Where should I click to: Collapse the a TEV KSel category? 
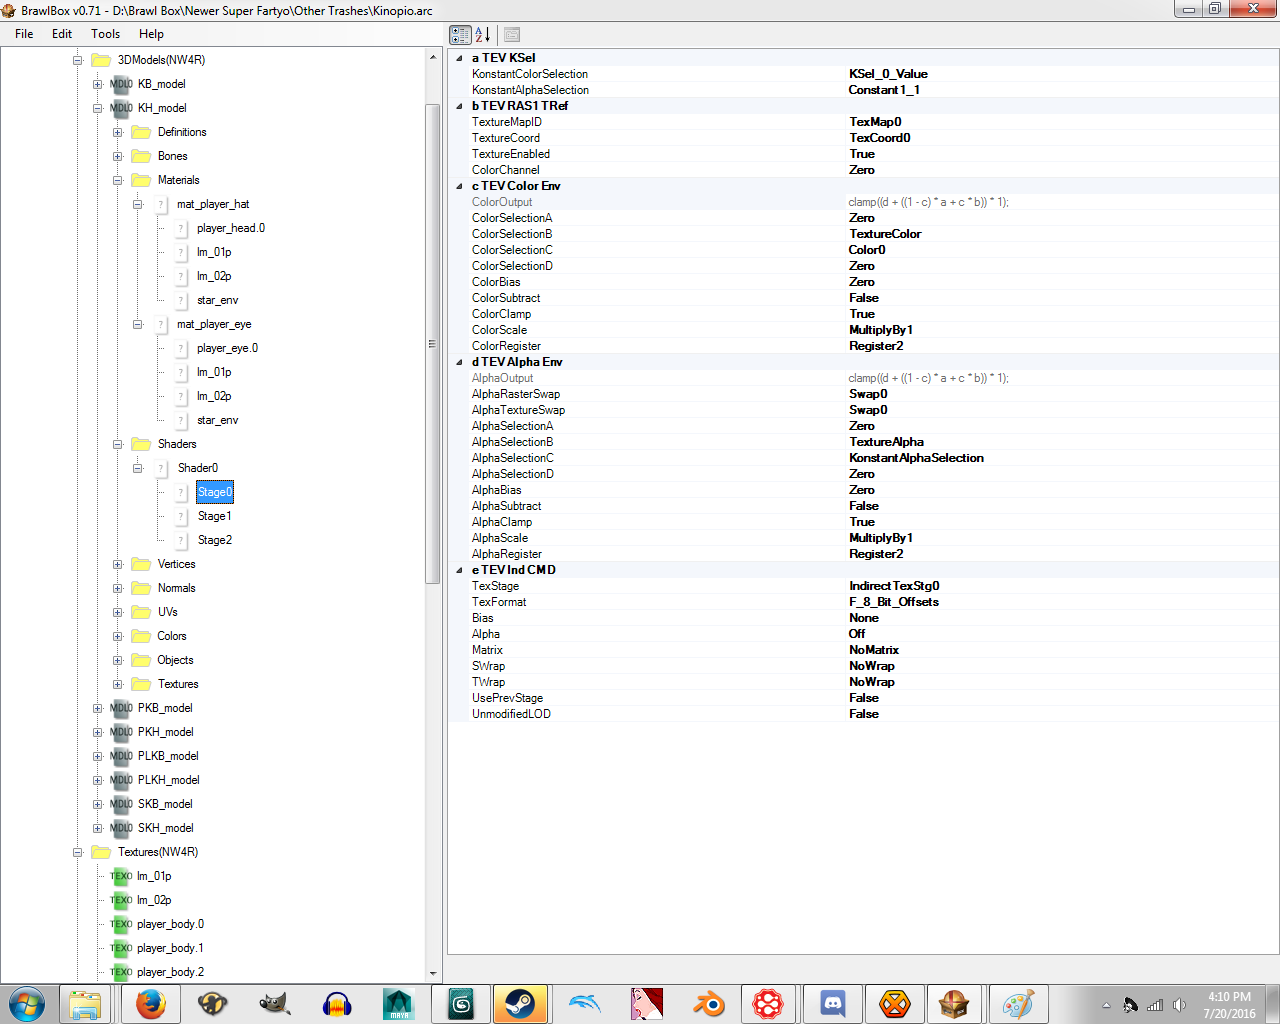pyautogui.click(x=460, y=58)
